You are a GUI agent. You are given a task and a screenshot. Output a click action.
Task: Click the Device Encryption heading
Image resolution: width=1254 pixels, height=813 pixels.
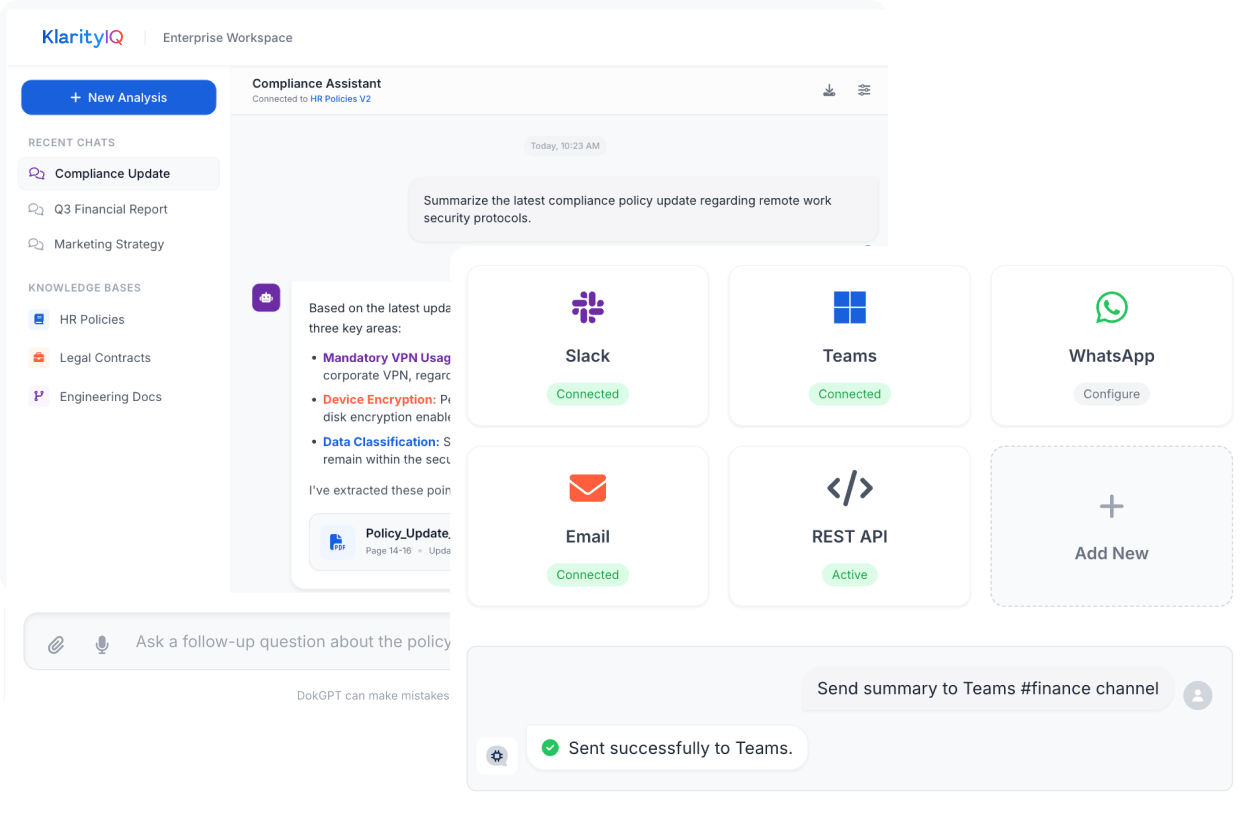(379, 399)
